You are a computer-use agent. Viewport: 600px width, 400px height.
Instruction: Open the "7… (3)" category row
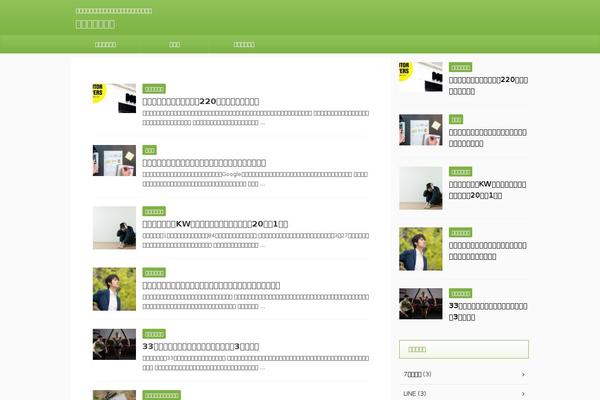pyautogui.click(x=464, y=374)
